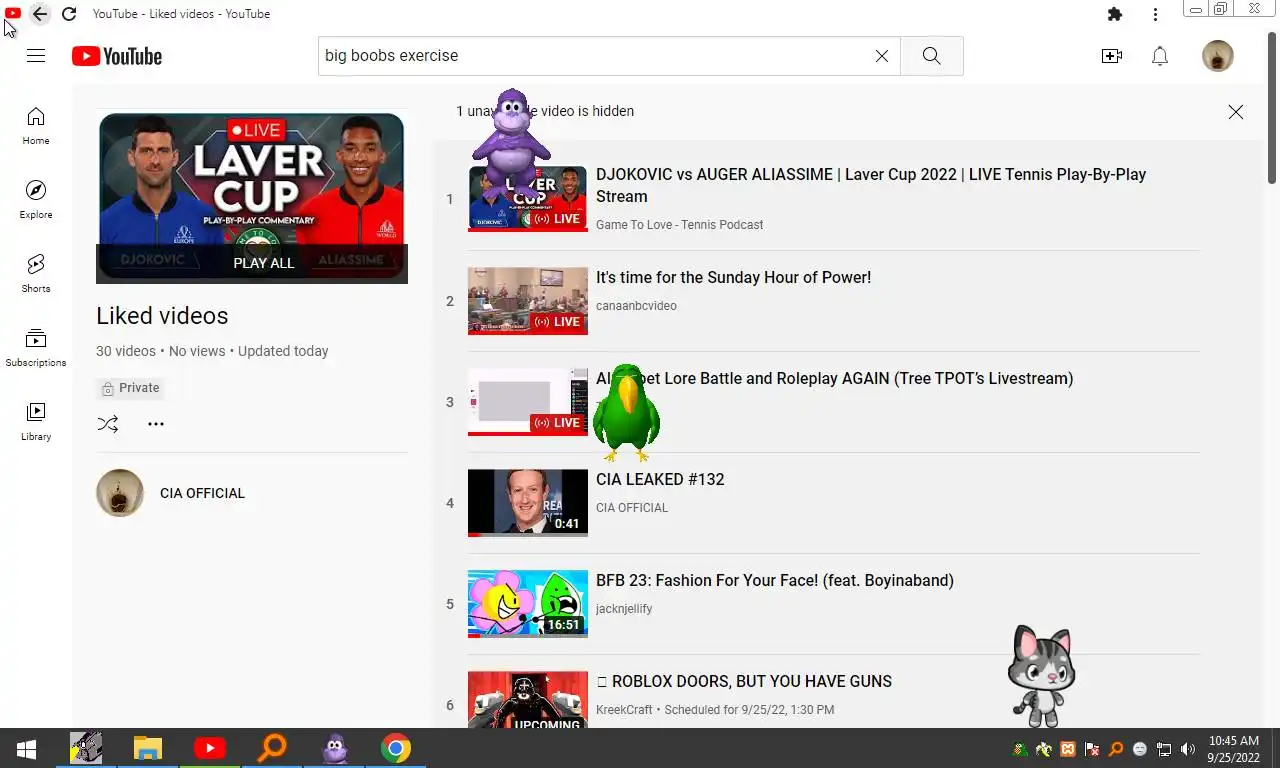Open BFB 23: Fashion For Your Face title
Screen dimensions: 1280x768
775,580
